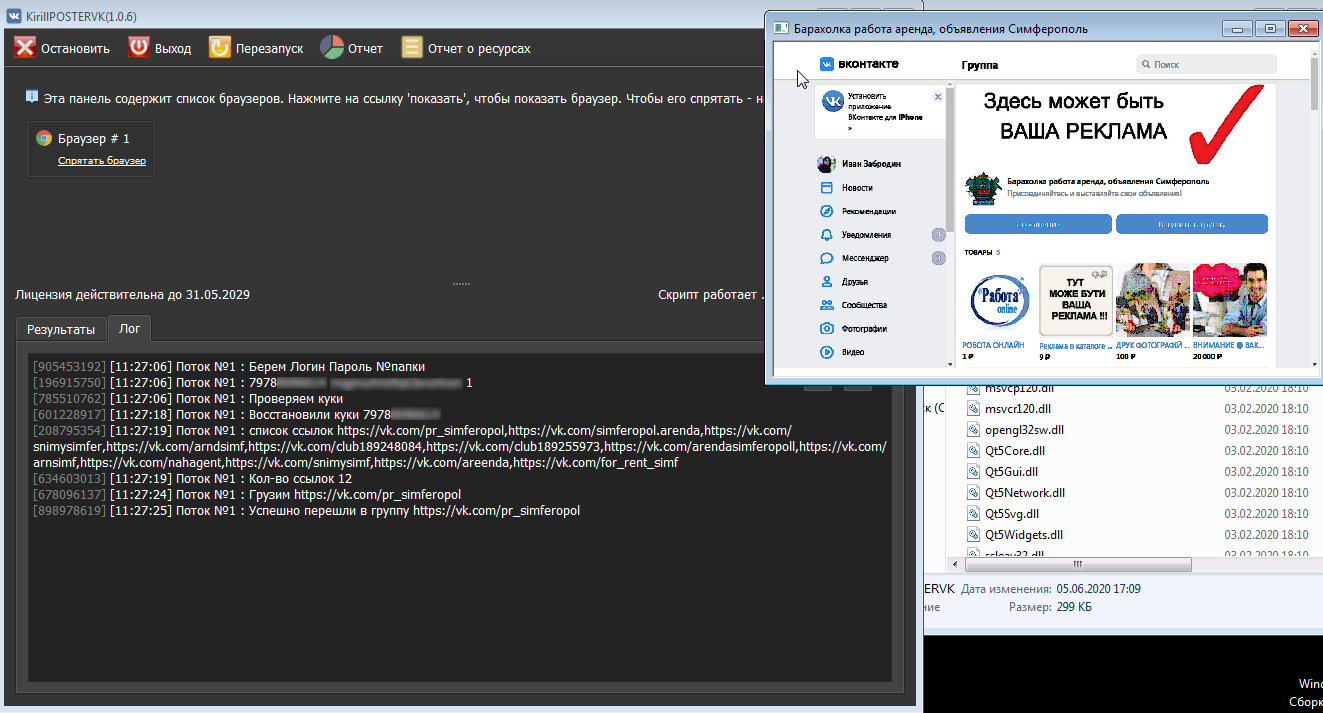
Task: Open Отчет via its pie chart icon
Action: [332, 48]
